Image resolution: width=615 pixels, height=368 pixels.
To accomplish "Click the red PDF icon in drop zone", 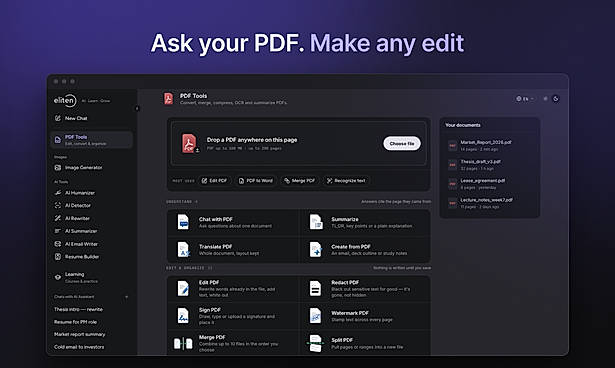I will click(189, 143).
